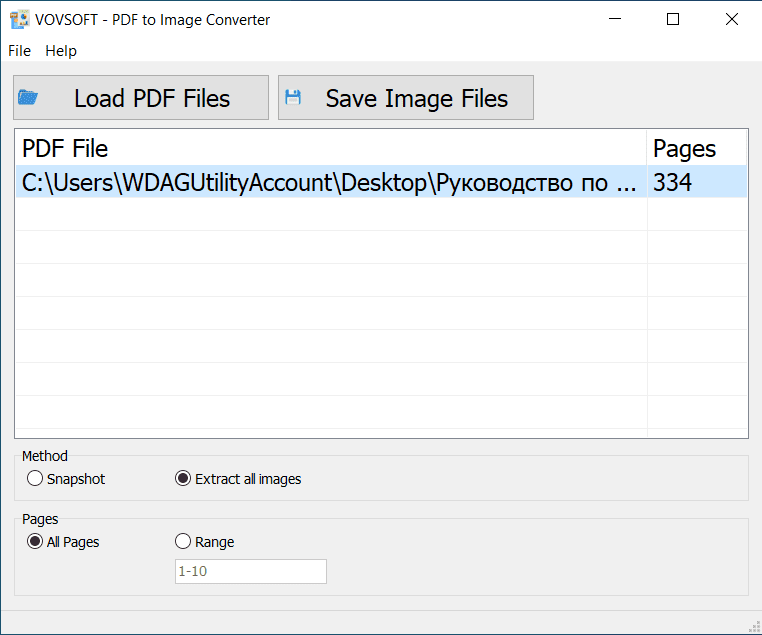Select the loaded PDF file row
This screenshot has width=762, height=635.
(x=330, y=183)
